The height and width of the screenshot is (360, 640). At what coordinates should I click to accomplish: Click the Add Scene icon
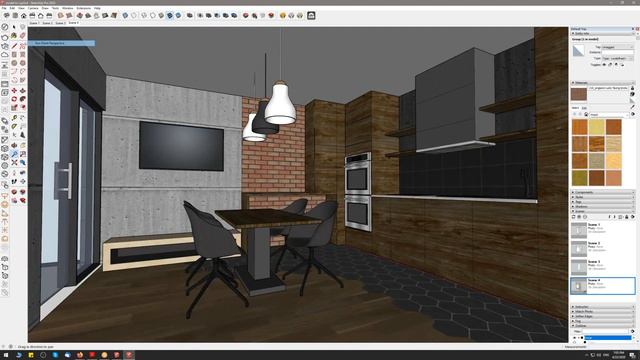click(x=579, y=217)
